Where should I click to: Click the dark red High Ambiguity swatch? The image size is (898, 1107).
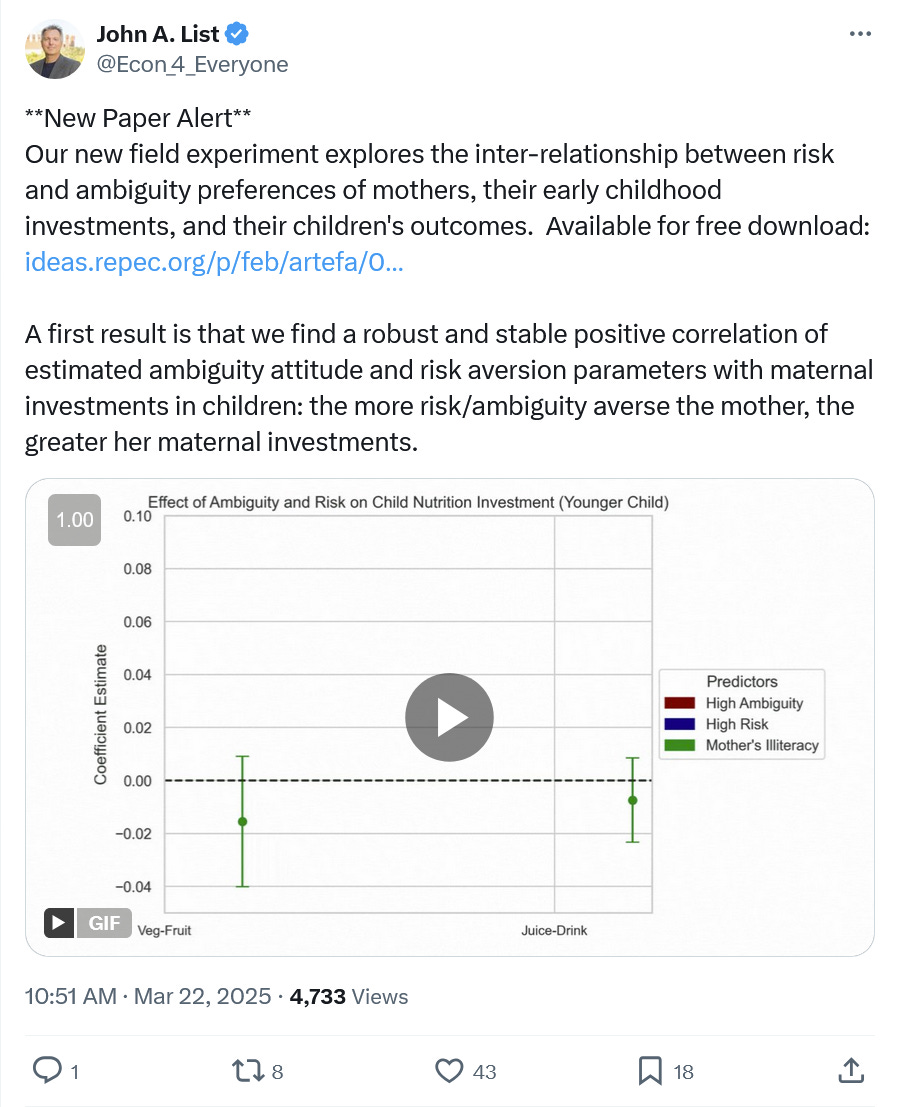pyautogui.click(x=679, y=703)
